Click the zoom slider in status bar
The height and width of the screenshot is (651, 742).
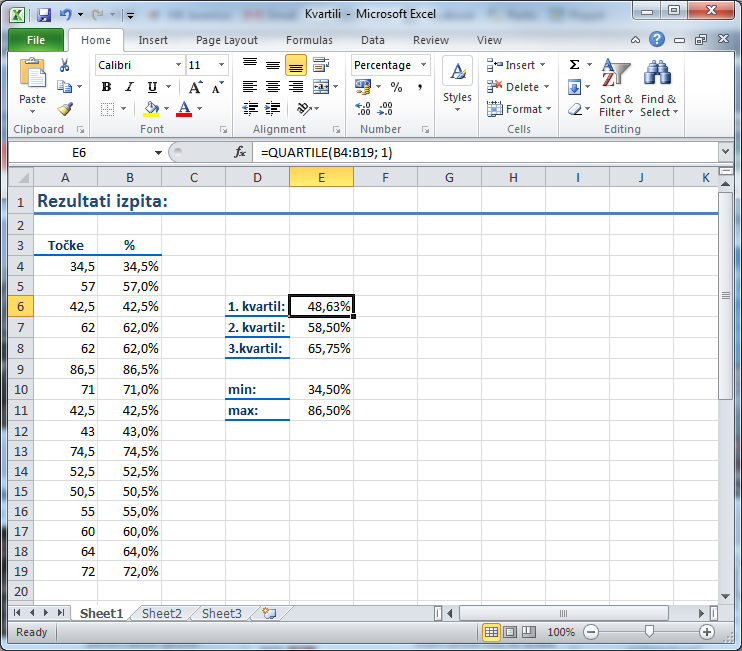pyautogui.click(x=650, y=632)
